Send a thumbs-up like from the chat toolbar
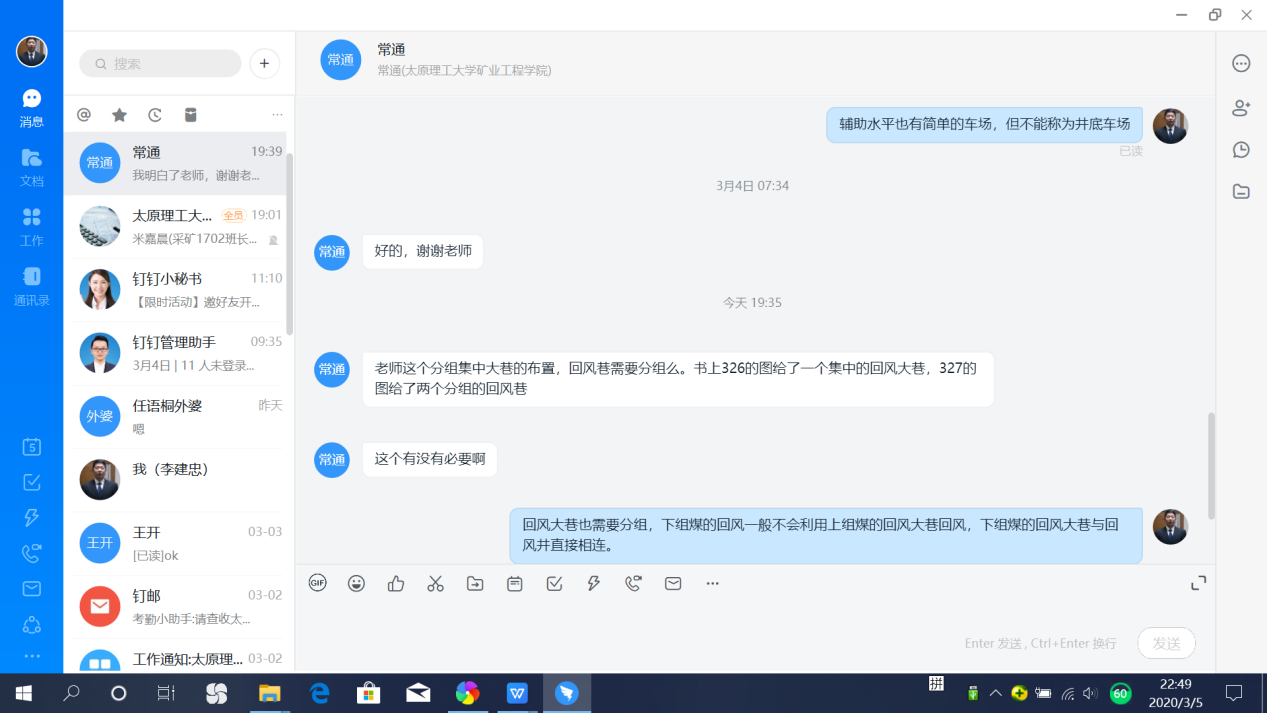This screenshot has width=1267, height=713. [396, 583]
